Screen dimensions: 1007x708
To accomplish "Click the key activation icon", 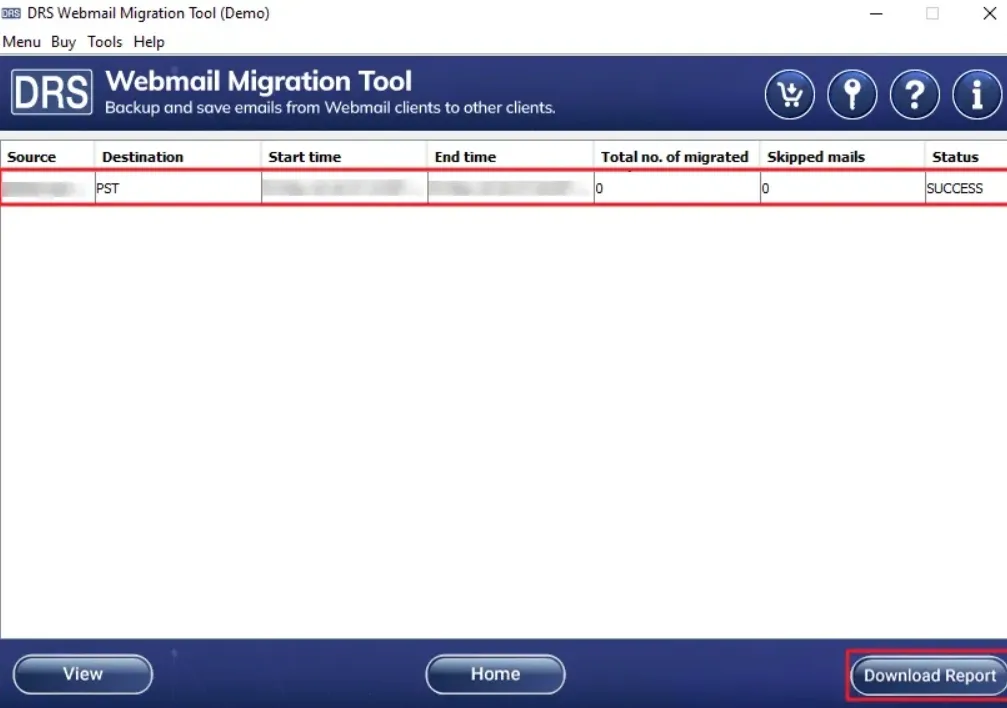I will (x=852, y=95).
